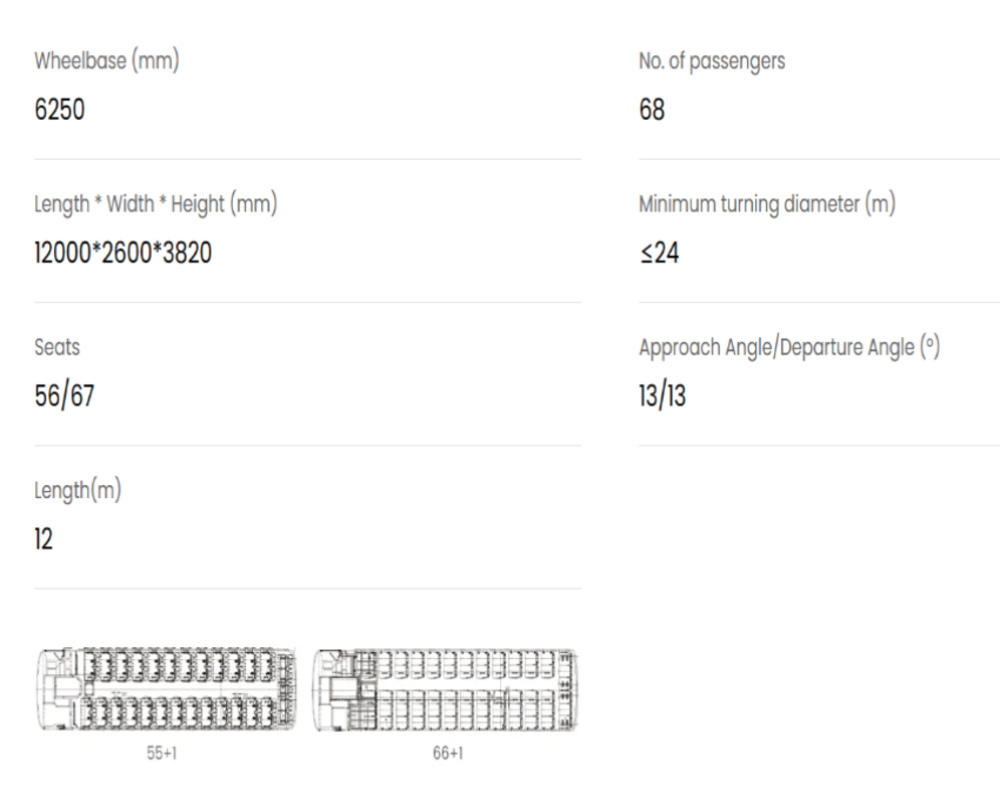Select the dimensions value 12000*2600*3820
The width and height of the screenshot is (1000, 800).
(122, 253)
